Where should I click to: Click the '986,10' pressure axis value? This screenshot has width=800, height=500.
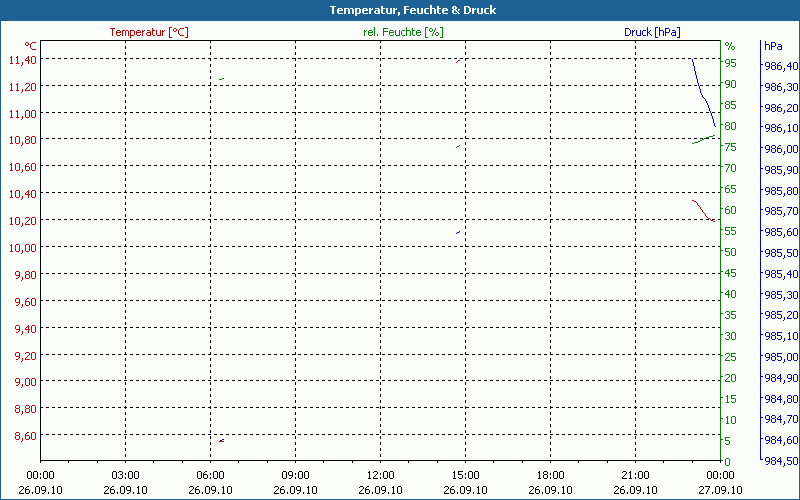(x=781, y=129)
